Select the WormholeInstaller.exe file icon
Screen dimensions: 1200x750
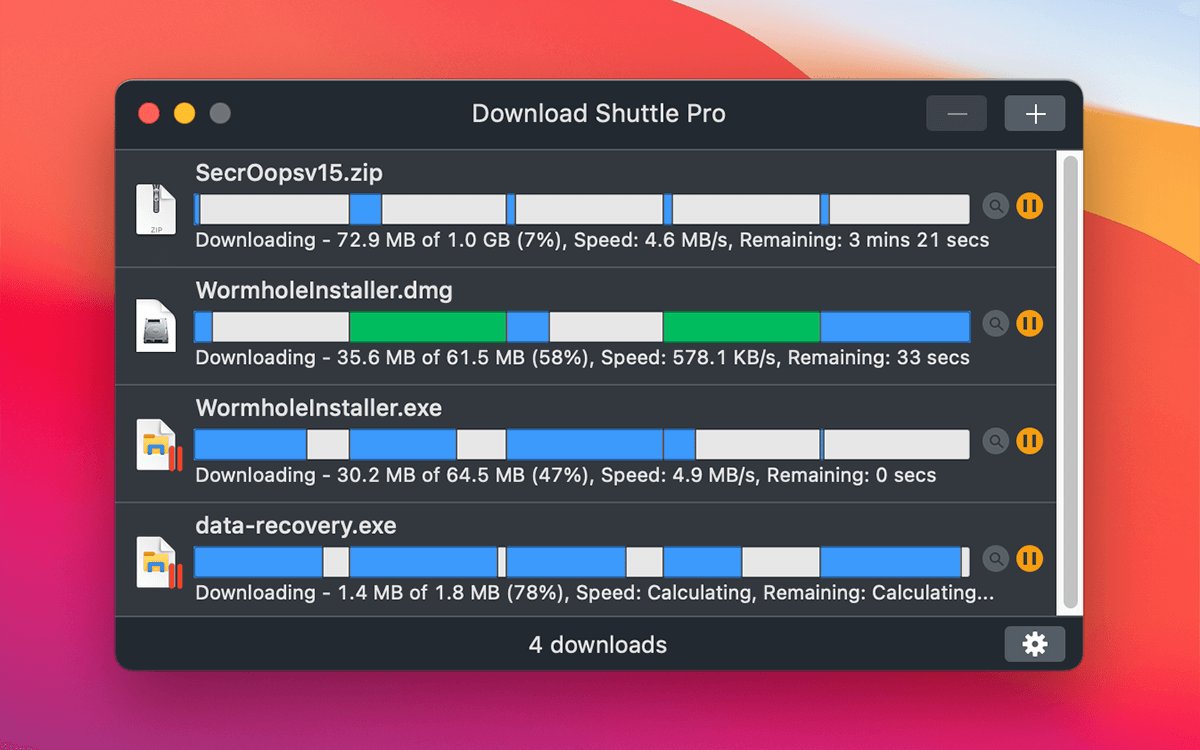[159, 444]
